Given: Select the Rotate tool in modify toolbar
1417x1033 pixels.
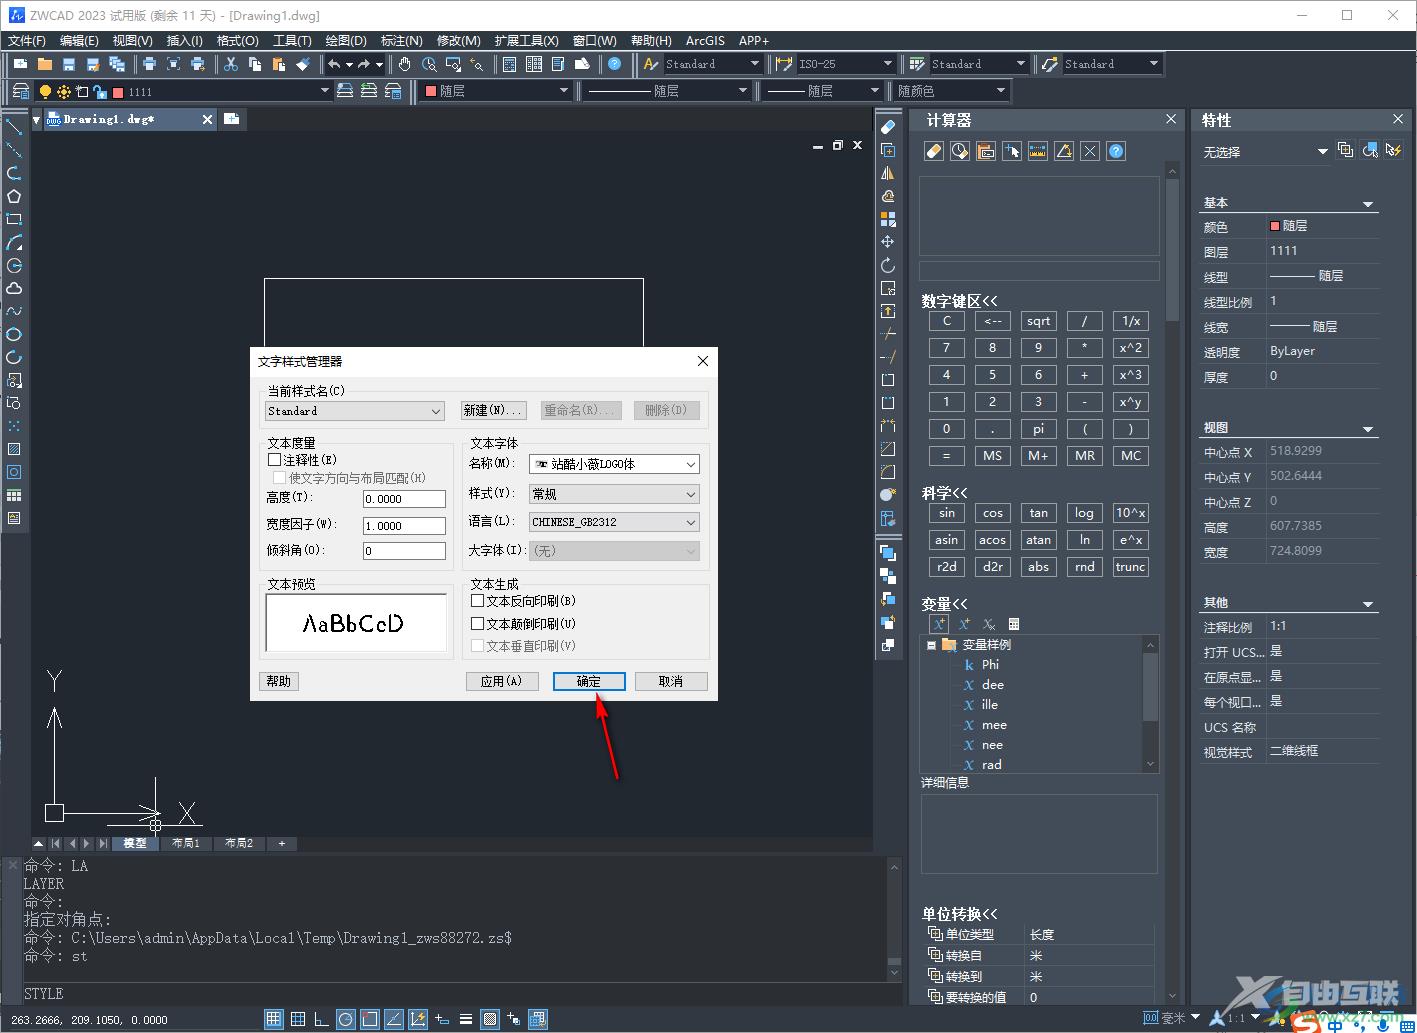Looking at the screenshot, I should (887, 265).
